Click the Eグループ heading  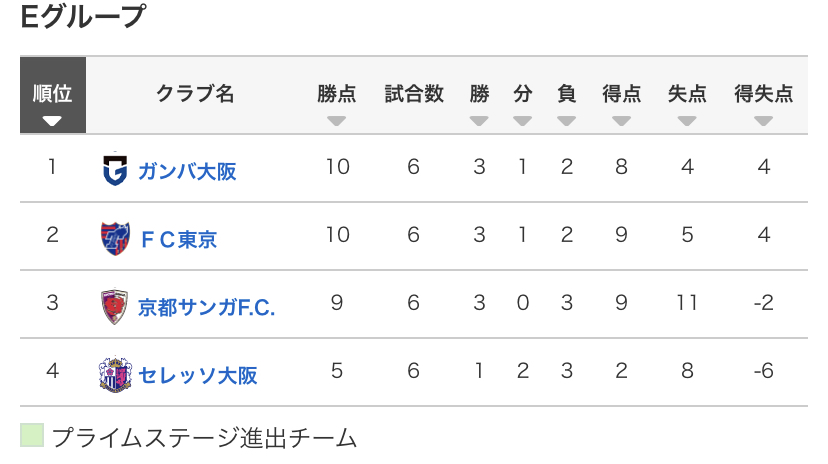(83, 17)
